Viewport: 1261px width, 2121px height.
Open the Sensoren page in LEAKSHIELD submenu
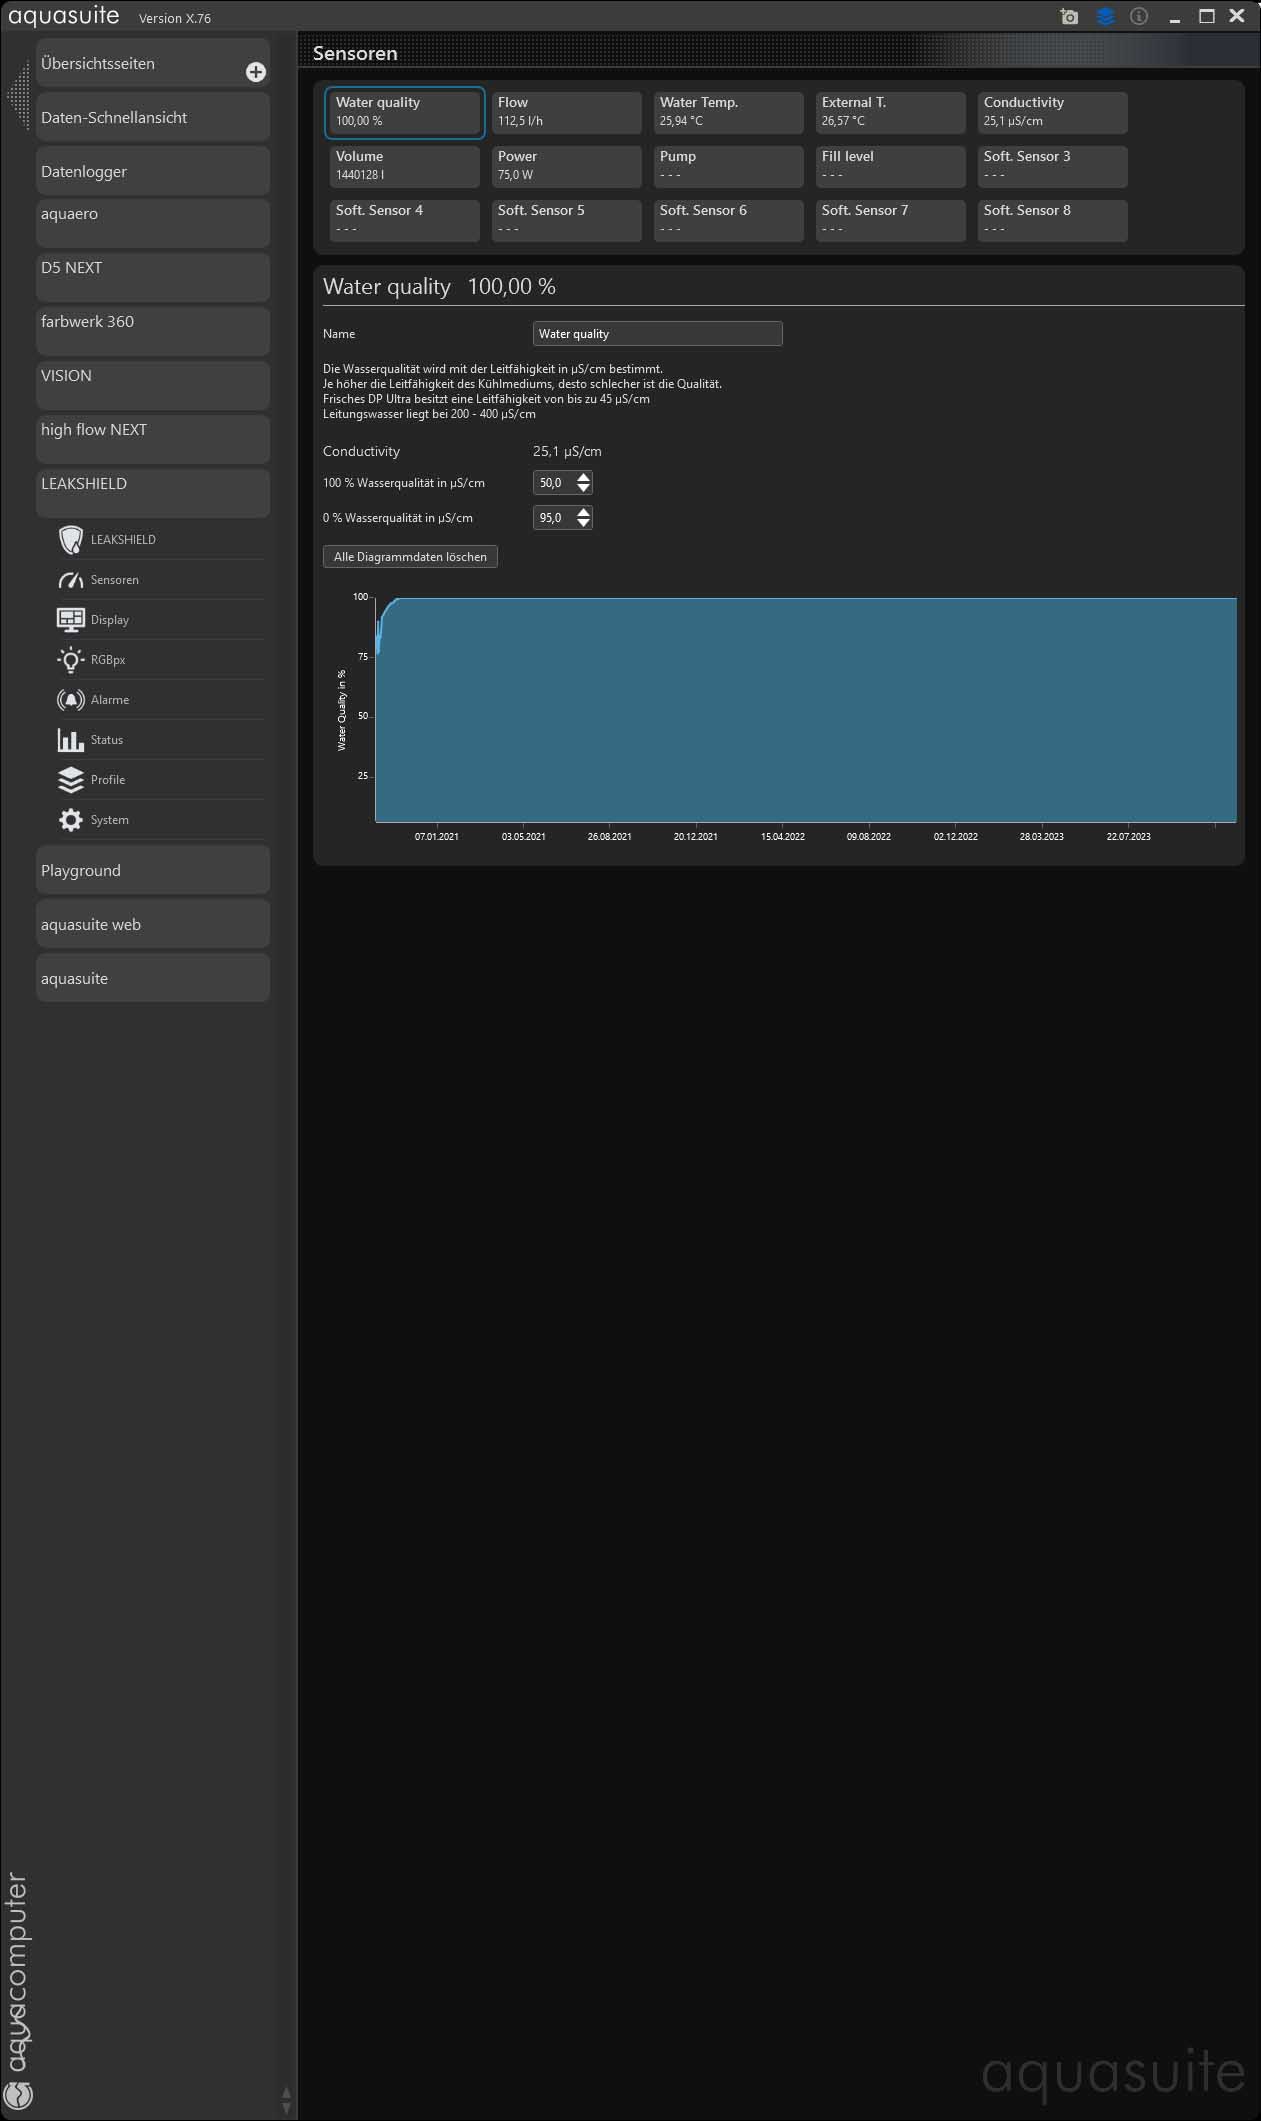160,580
